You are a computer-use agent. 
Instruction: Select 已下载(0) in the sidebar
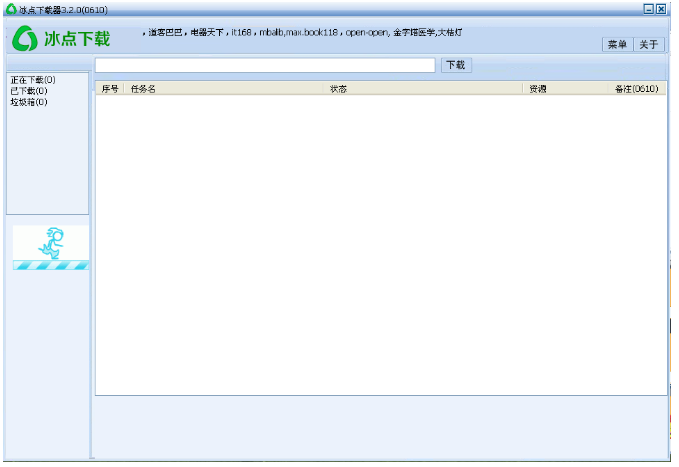coord(29,91)
